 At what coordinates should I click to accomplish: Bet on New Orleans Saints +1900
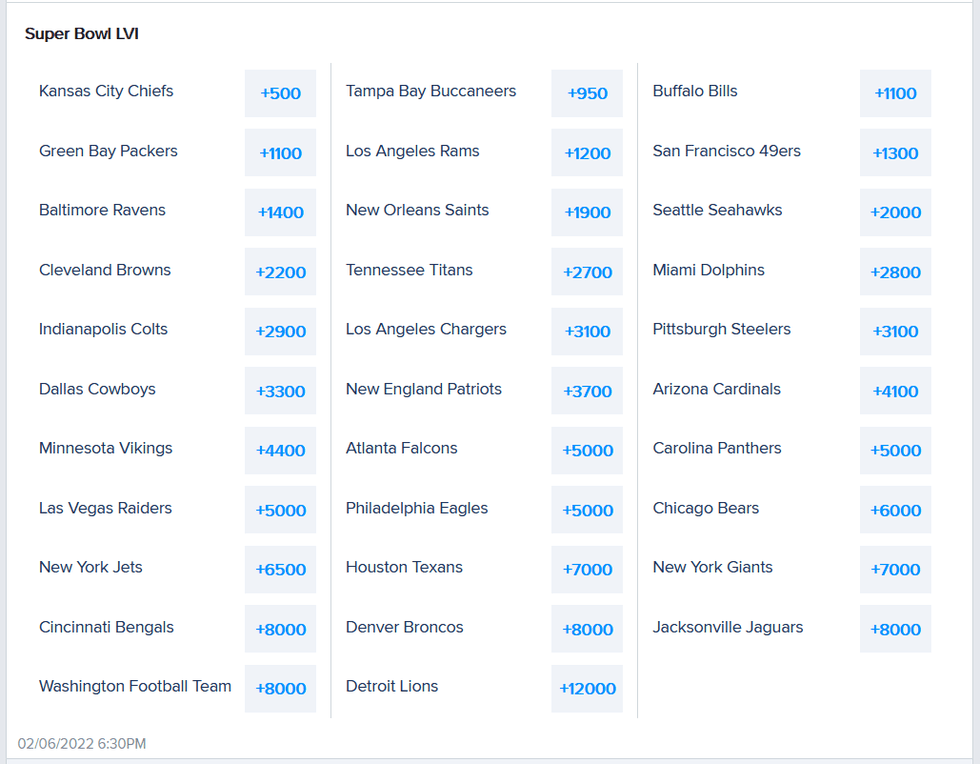coord(587,212)
